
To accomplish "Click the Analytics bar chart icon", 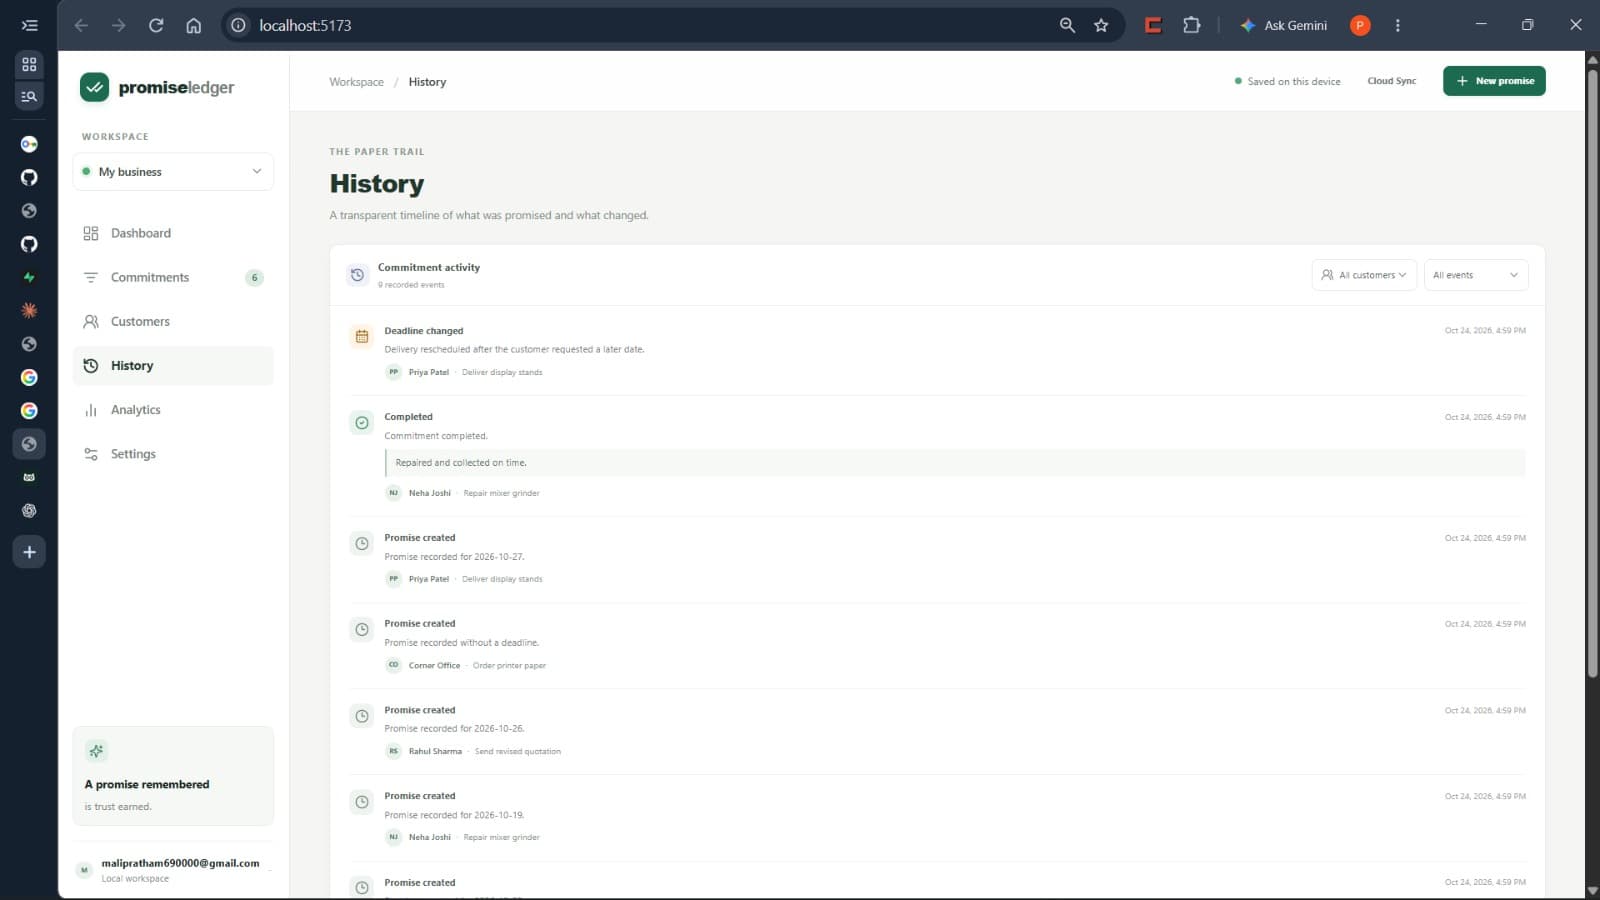I will coord(91,410).
